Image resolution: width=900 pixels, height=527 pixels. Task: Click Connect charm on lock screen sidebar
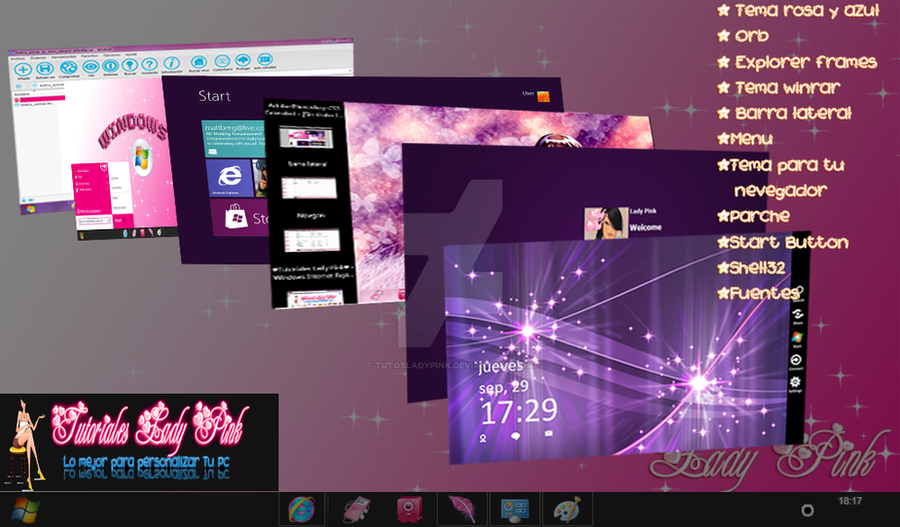point(796,362)
